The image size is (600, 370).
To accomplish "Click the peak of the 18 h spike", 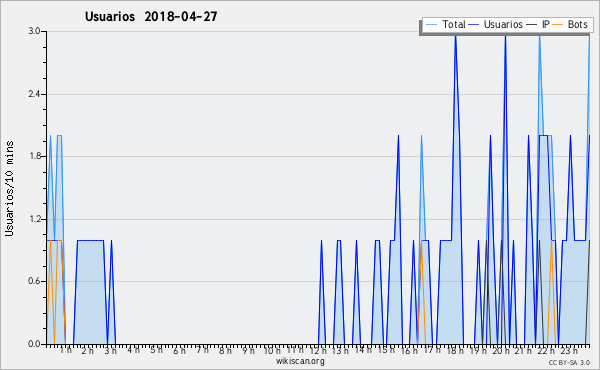I will [455, 36].
